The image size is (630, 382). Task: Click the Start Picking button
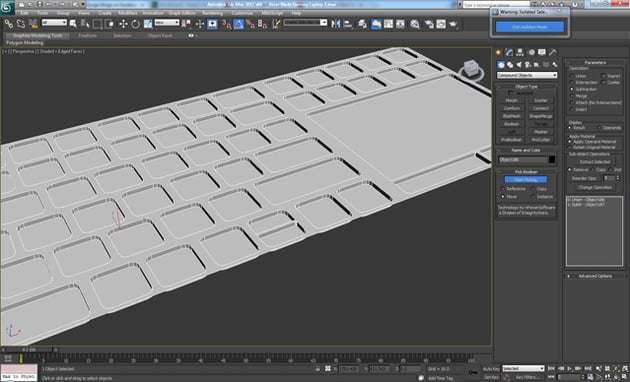(526, 180)
